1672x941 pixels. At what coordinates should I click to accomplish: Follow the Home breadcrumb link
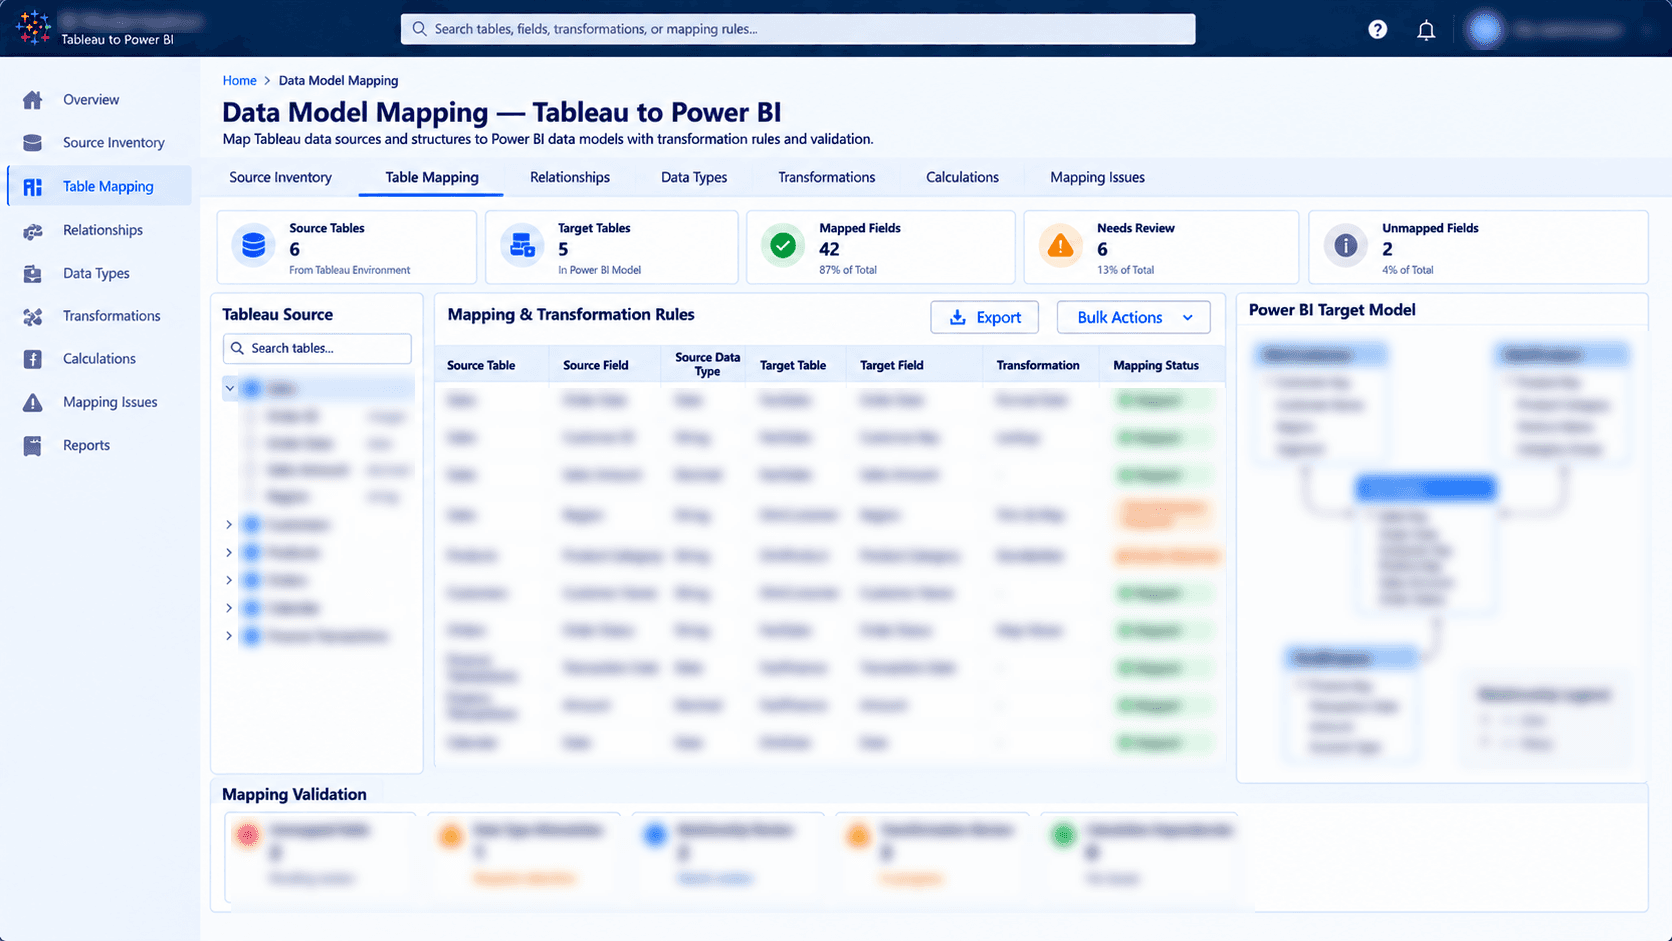tap(239, 80)
